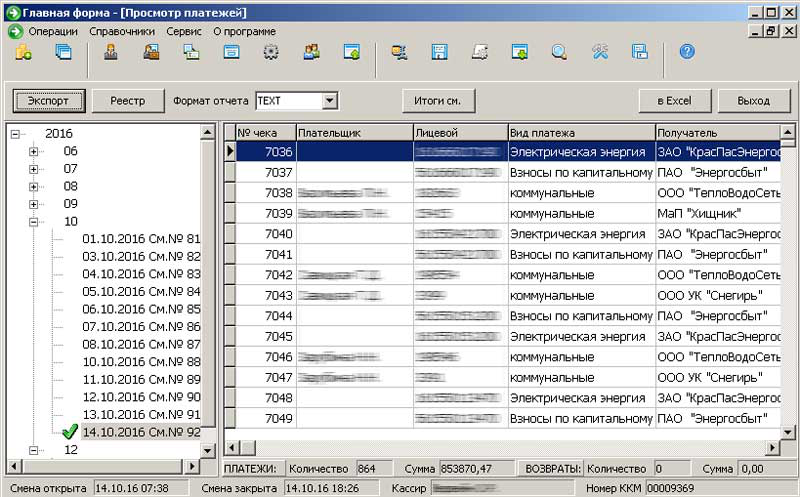
Task: Click the window with green up arrow icon
Action: click(x=352, y=53)
